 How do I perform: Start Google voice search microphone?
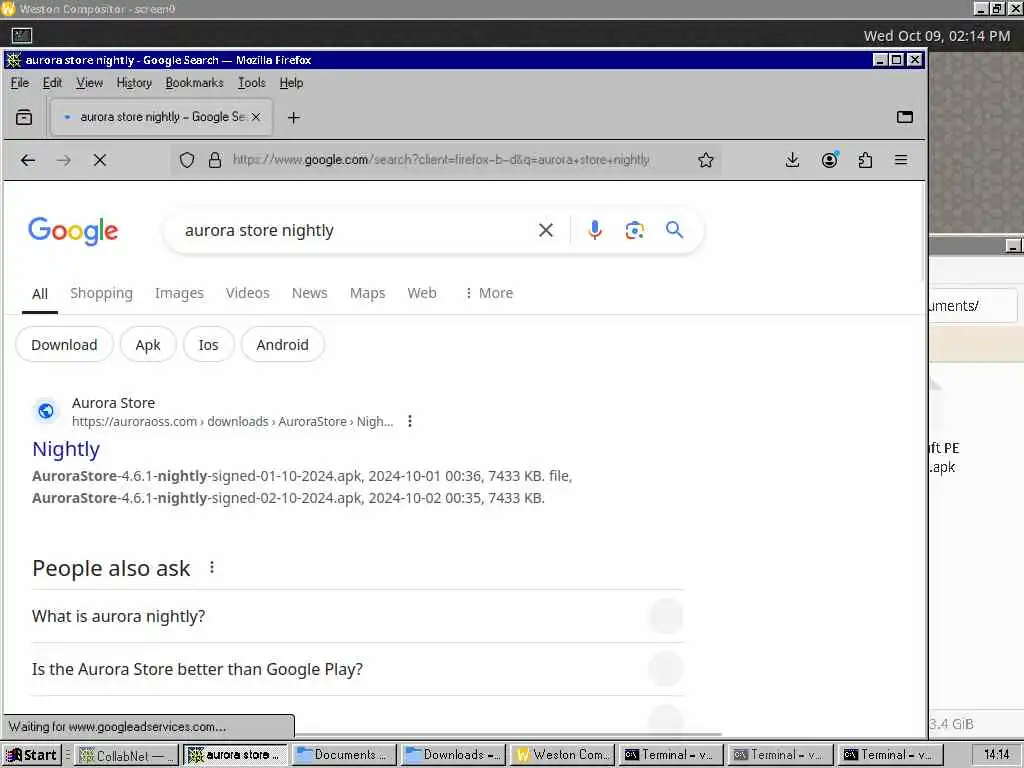[x=594, y=230]
